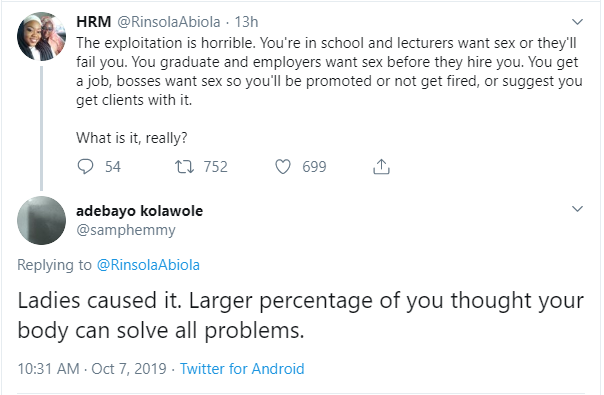View the 752 retweets count

pyautogui.click(x=216, y=167)
